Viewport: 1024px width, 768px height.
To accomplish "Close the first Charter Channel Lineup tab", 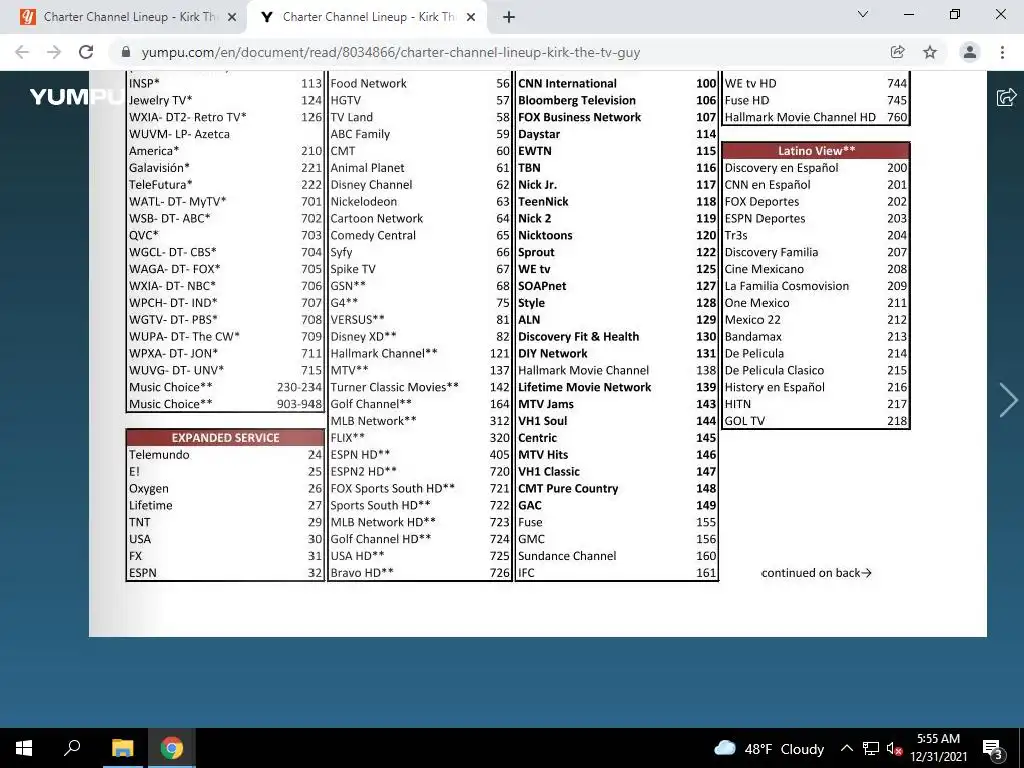I will tap(232, 17).
